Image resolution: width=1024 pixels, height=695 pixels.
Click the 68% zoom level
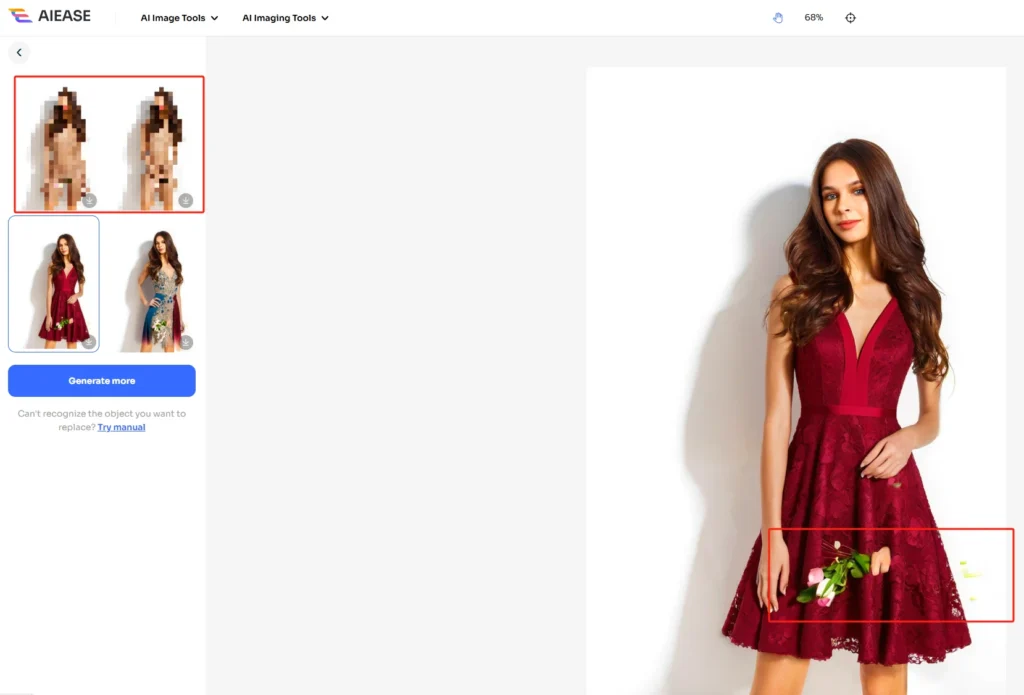(814, 18)
